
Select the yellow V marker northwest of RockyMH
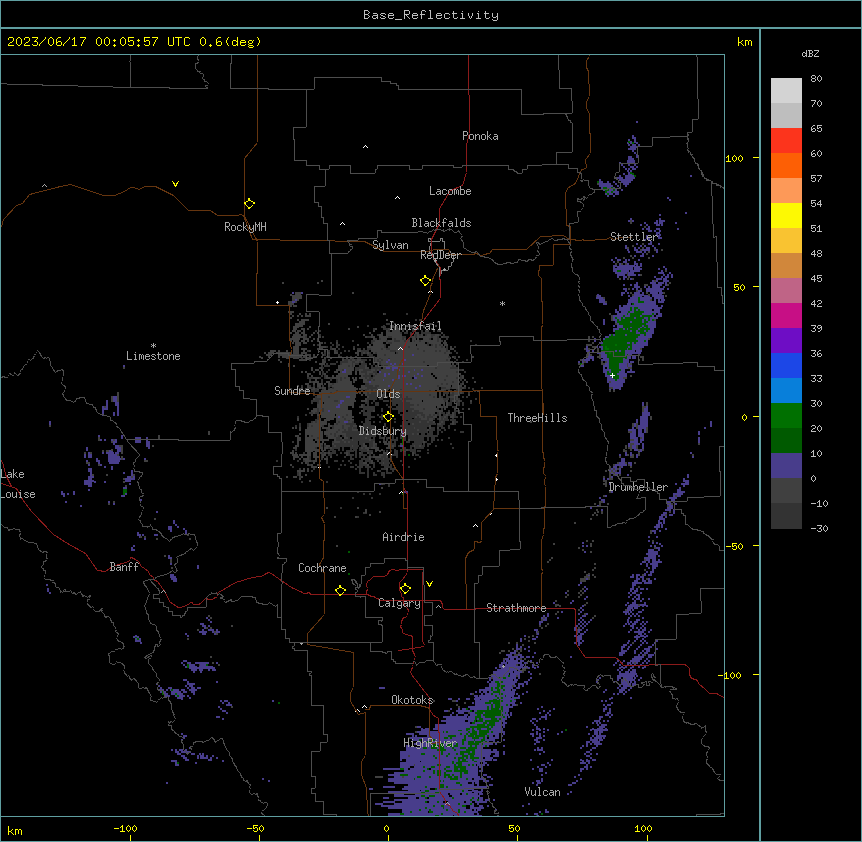(175, 184)
